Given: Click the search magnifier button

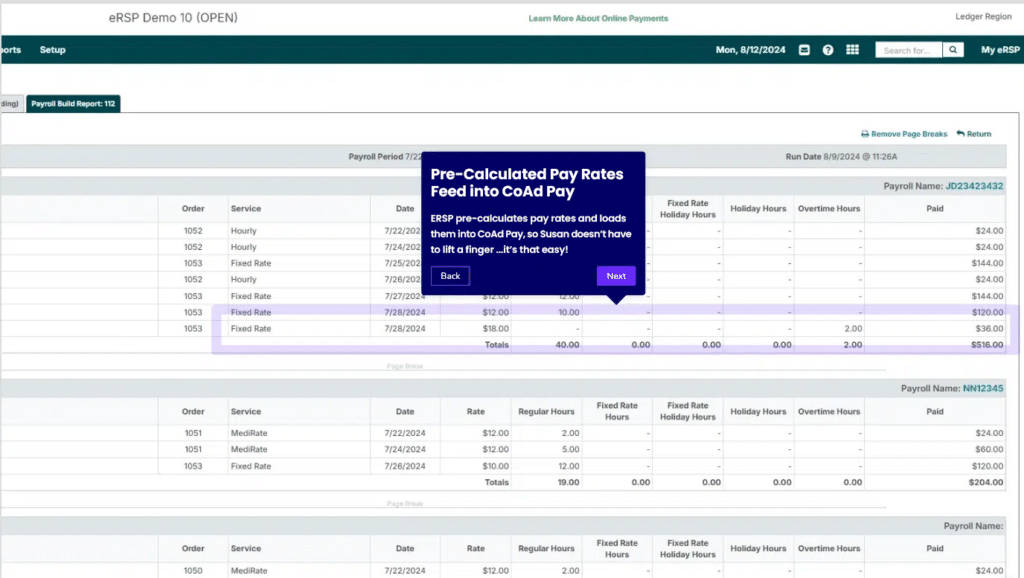Looking at the screenshot, I should 953,50.
